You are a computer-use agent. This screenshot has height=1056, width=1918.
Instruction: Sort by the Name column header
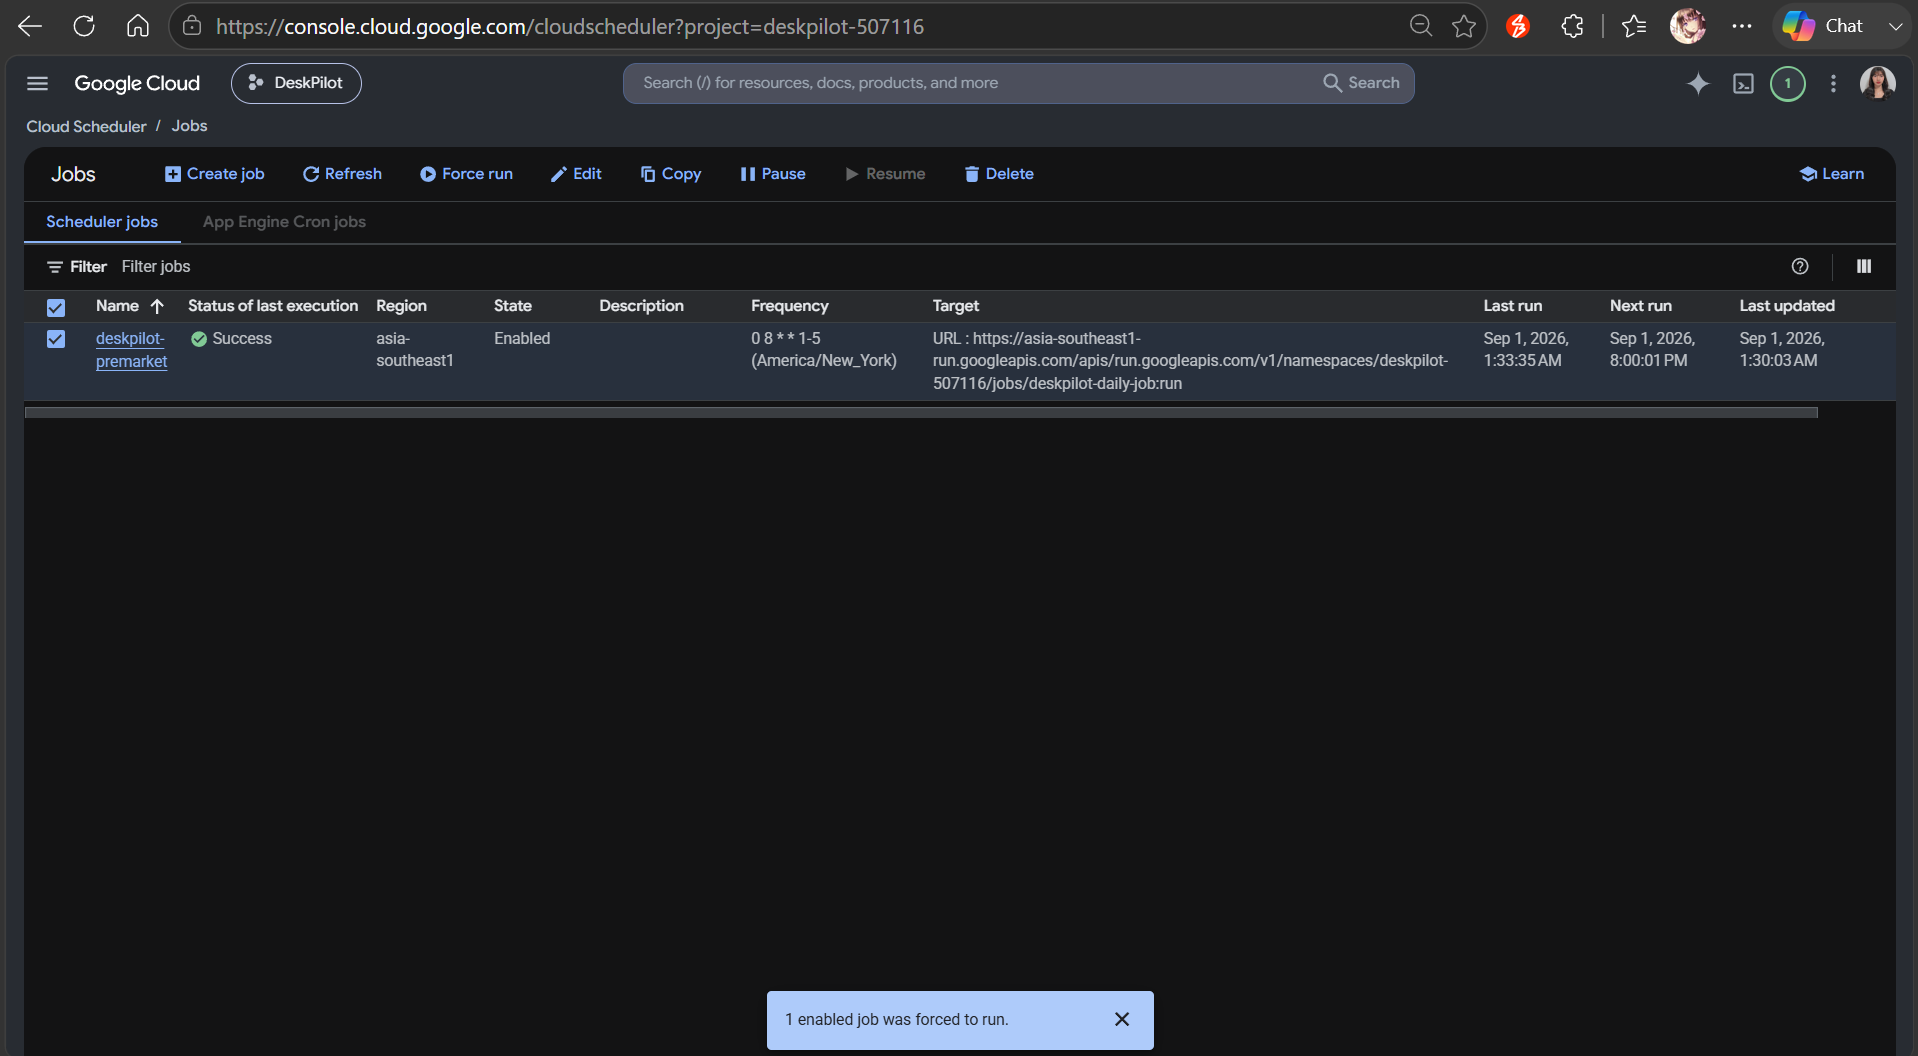pyautogui.click(x=129, y=306)
